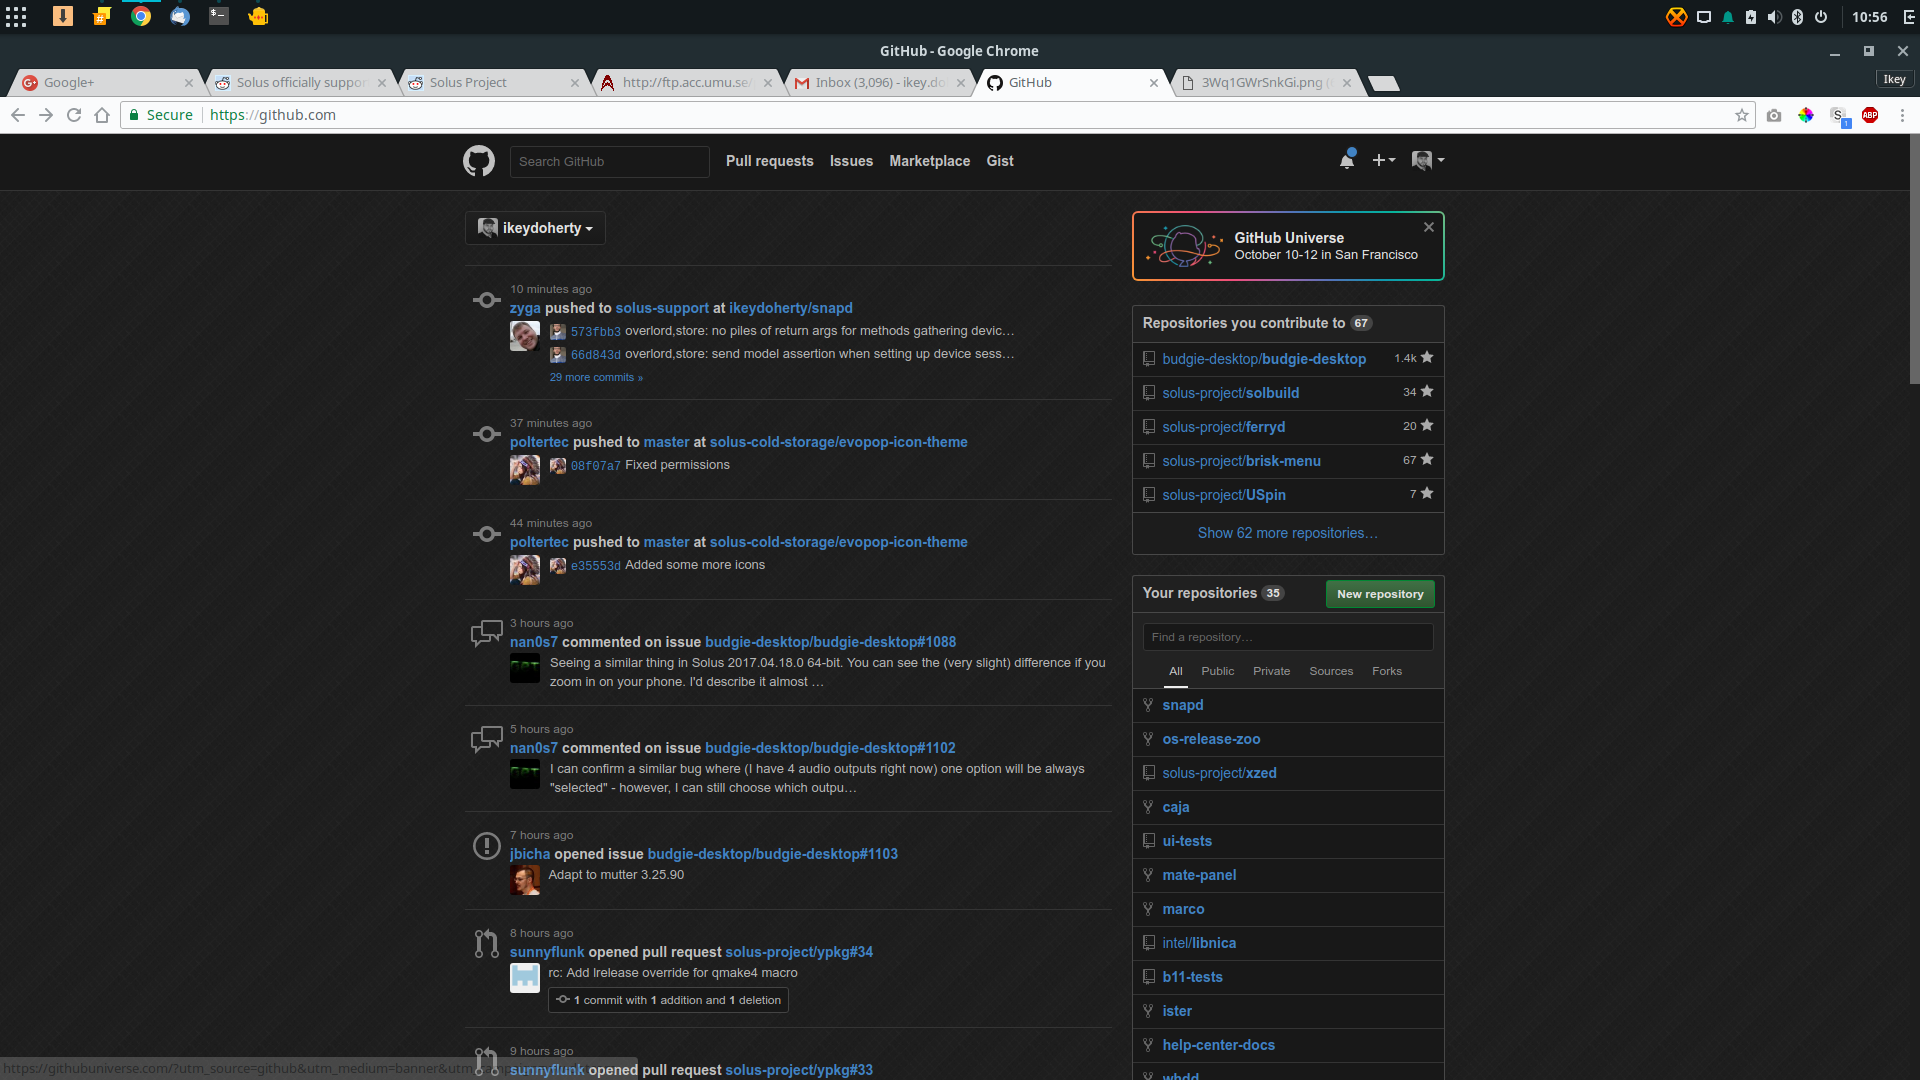
Task: Click Search GitHub field
Action: pos(609,162)
